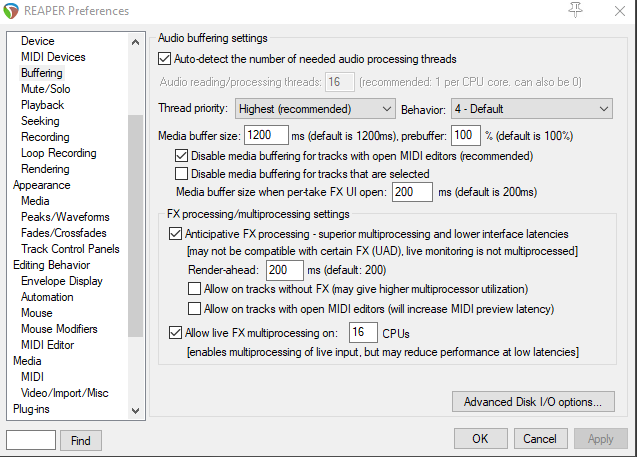
Task: Click the audio processing threads field
Action: pyautogui.click(x=340, y=82)
